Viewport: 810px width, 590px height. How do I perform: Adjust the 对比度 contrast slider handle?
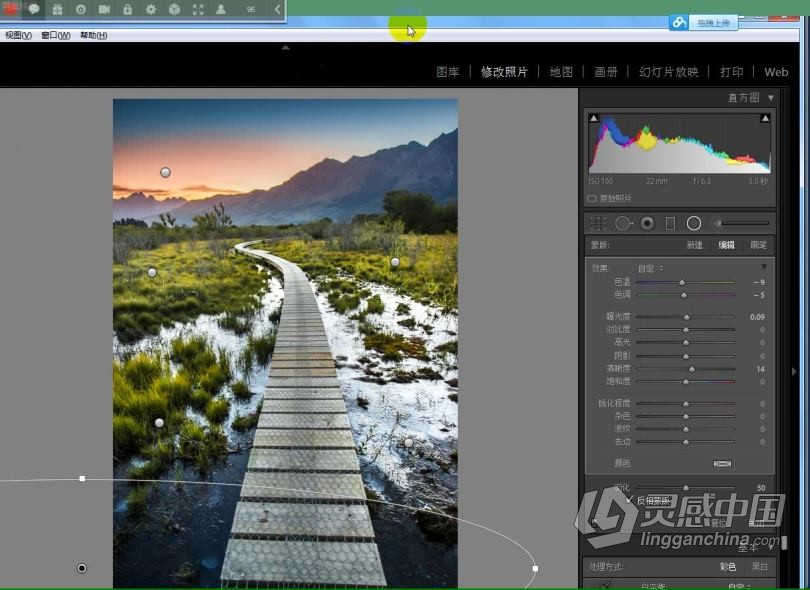[686, 330]
